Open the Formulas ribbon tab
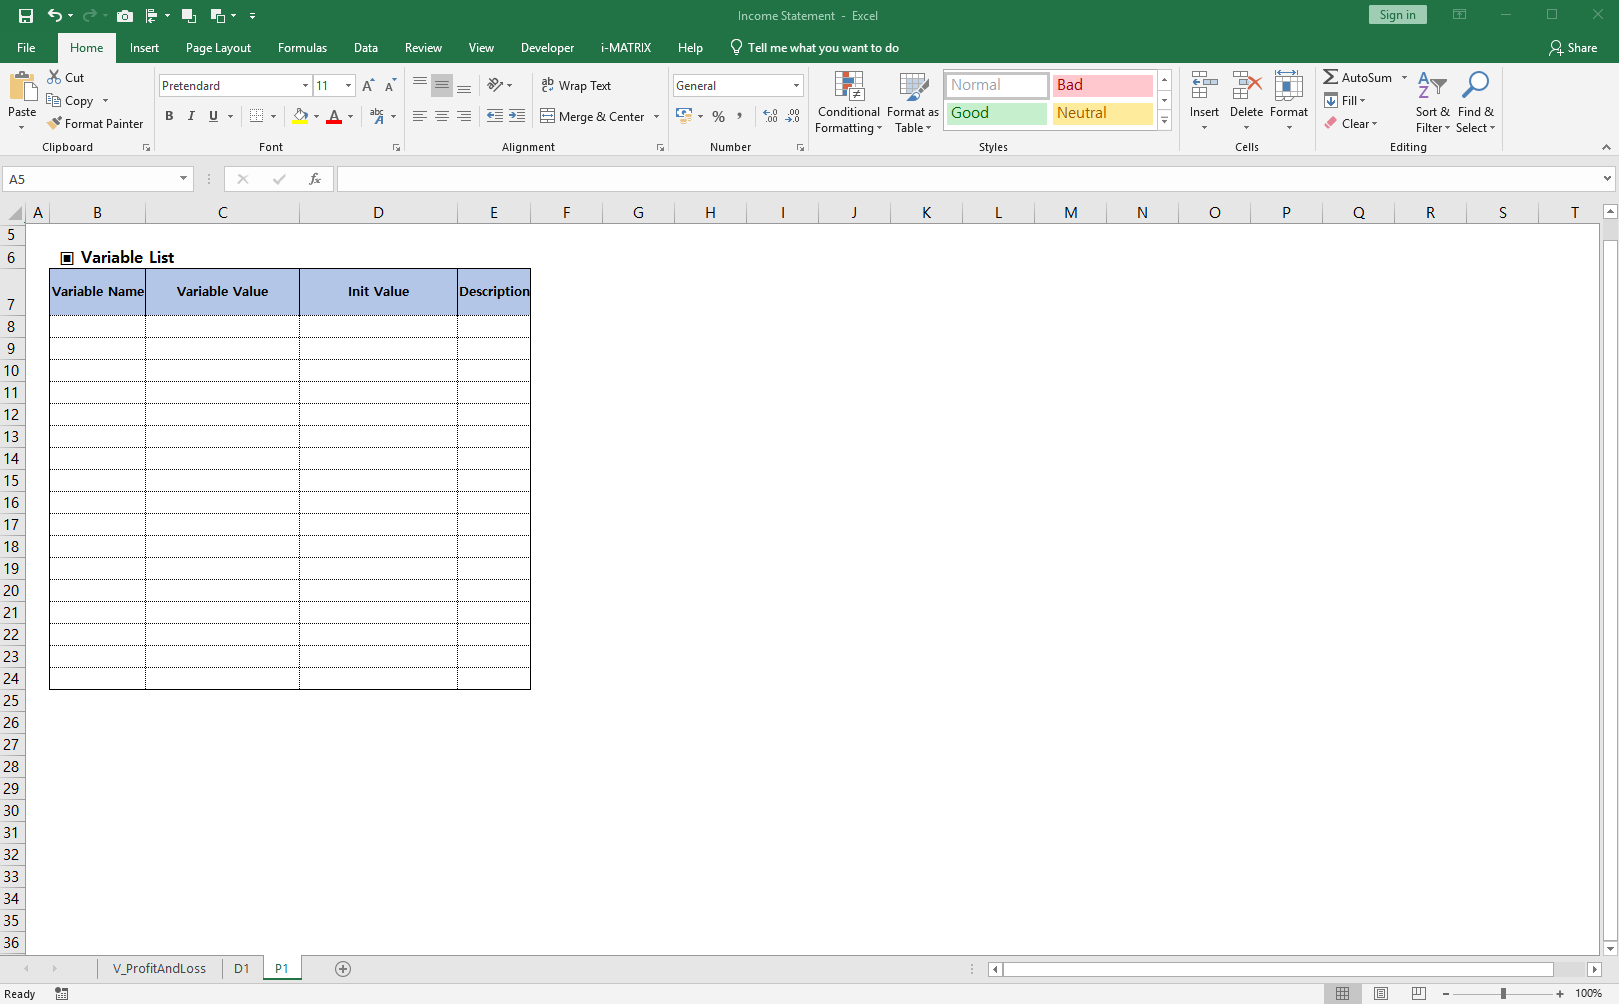The image size is (1619, 1004). click(302, 48)
